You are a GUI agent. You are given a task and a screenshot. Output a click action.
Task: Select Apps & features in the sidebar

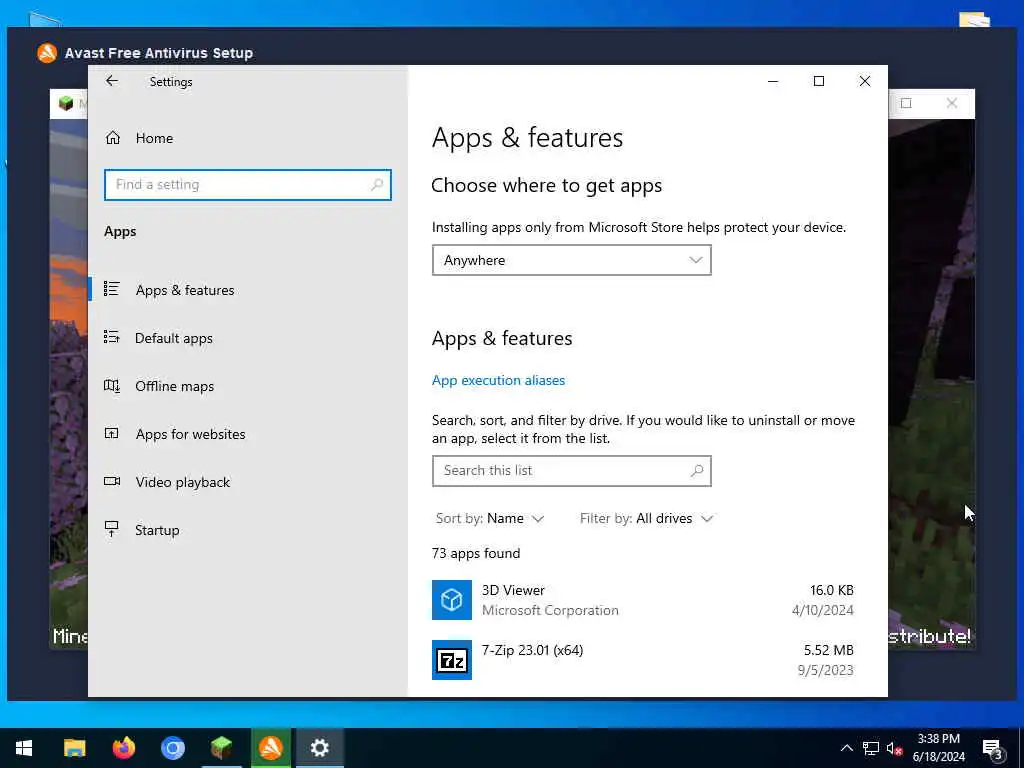248,290
